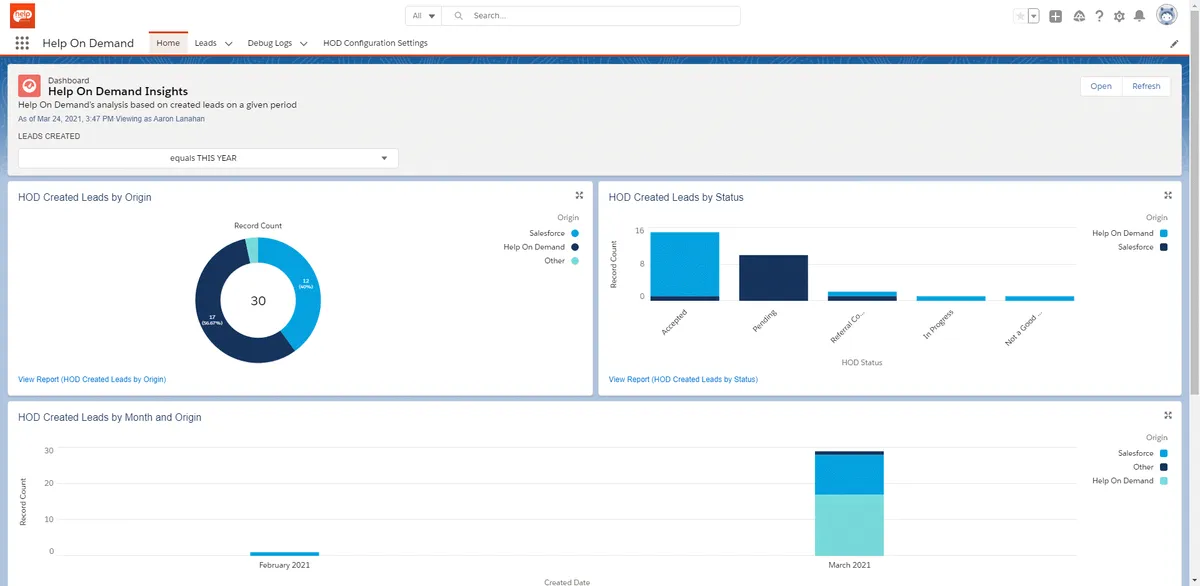Toggle Other legend in Month and Origin chart
1200x586 pixels.
tap(1164, 467)
